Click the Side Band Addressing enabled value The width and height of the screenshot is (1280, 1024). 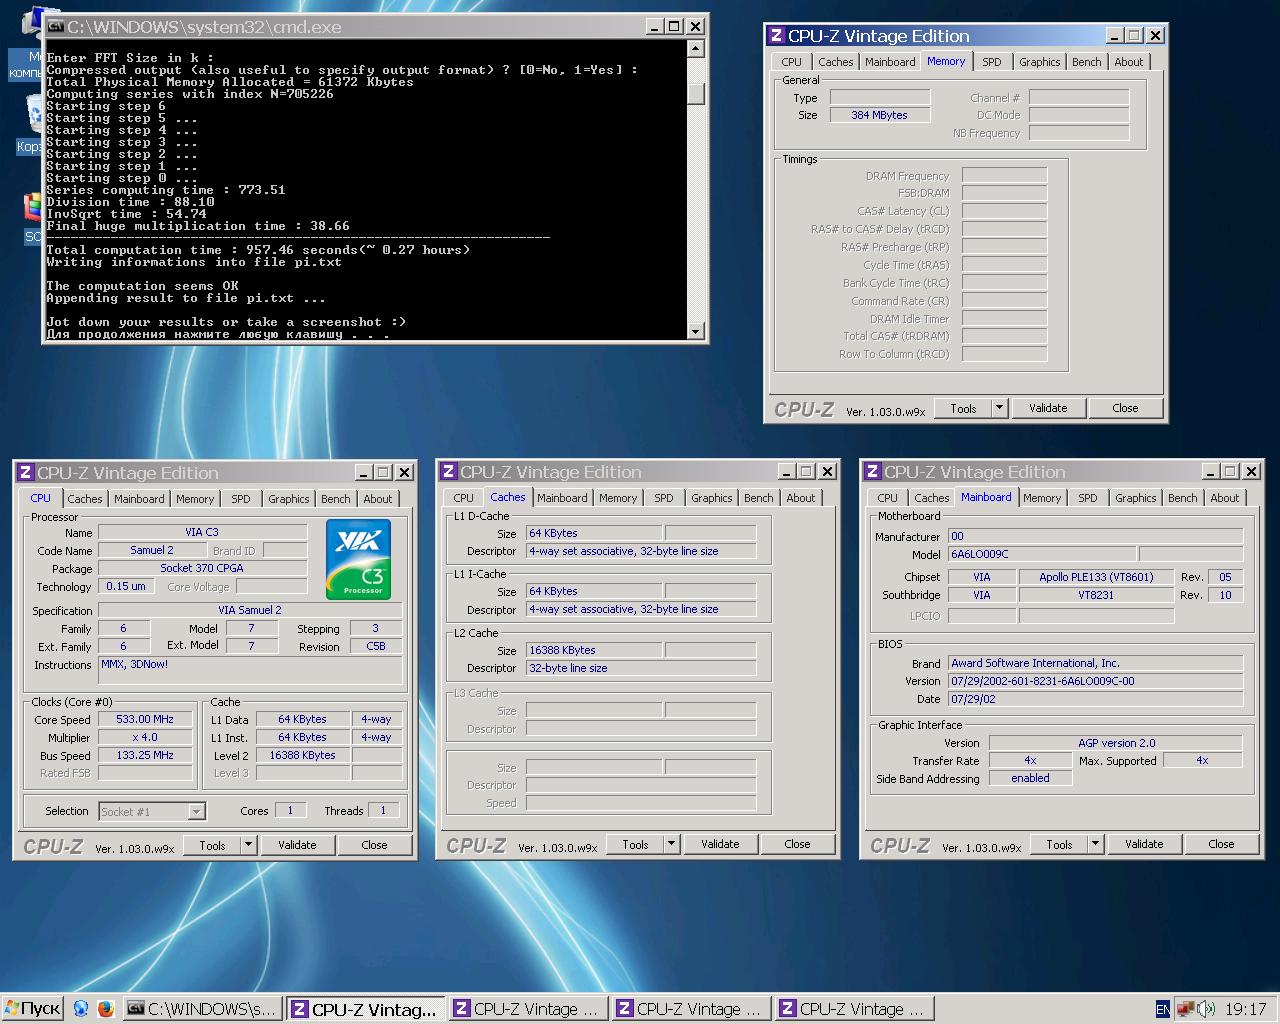pos(1030,778)
